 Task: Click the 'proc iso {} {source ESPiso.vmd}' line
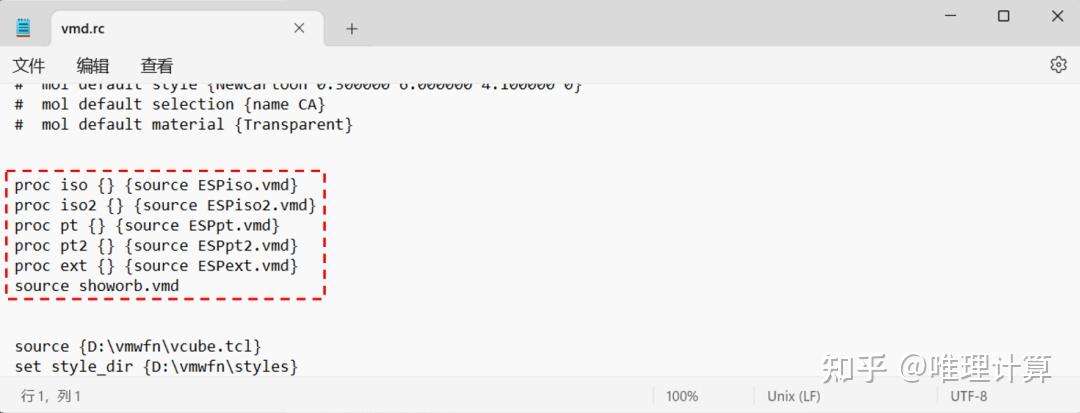point(156,185)
